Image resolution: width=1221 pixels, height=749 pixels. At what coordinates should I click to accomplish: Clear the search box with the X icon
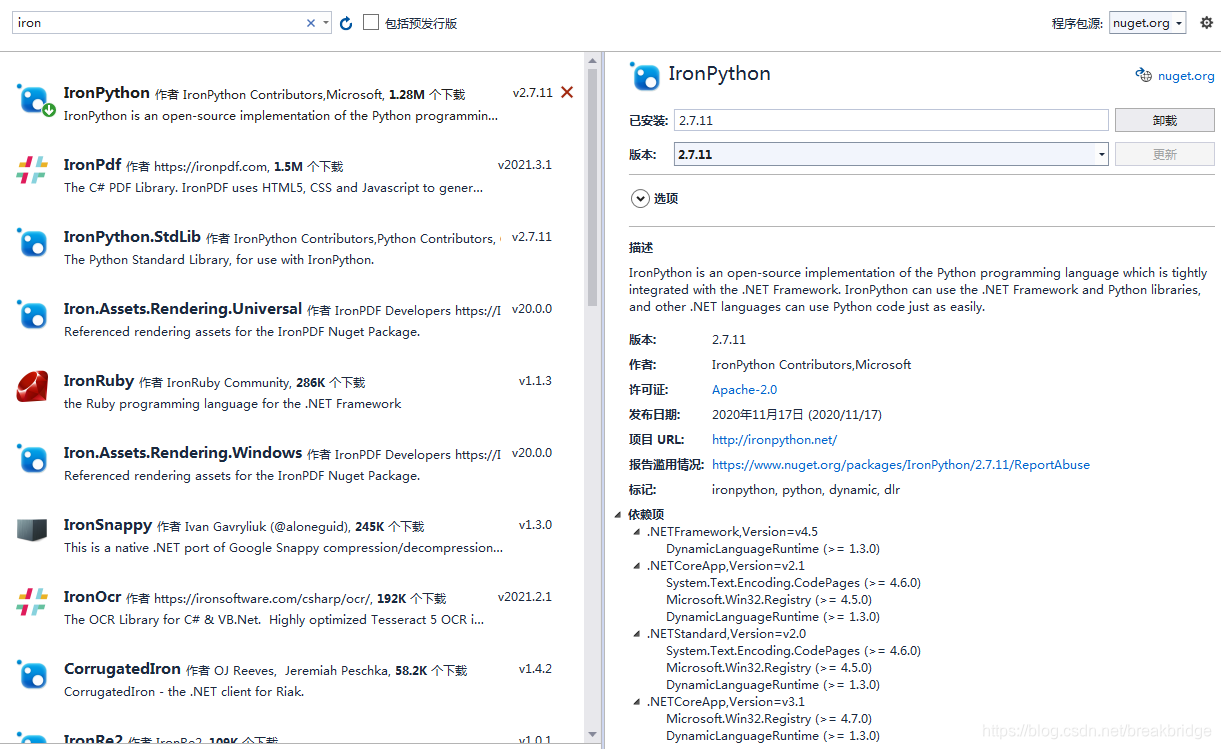[x=310, y=21]
